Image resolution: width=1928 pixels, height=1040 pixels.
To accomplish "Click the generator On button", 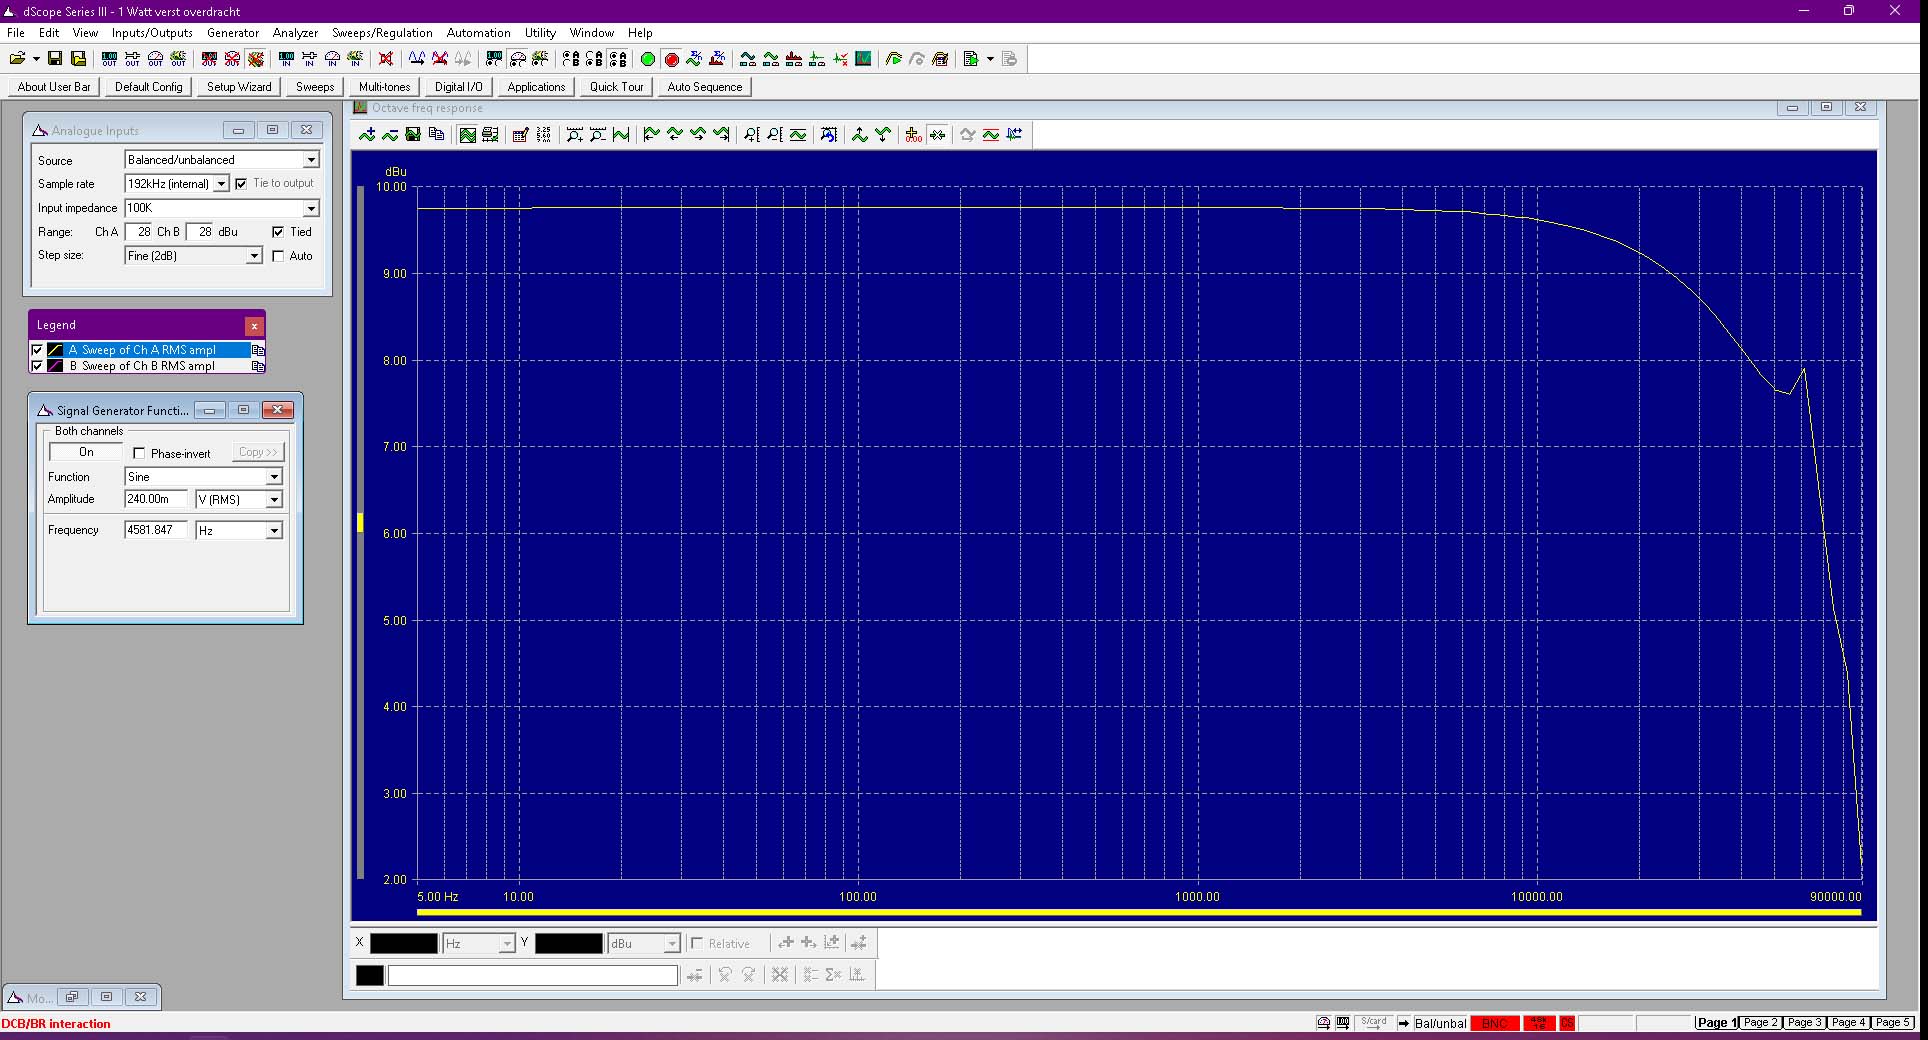I will click(x=86, y=452).
